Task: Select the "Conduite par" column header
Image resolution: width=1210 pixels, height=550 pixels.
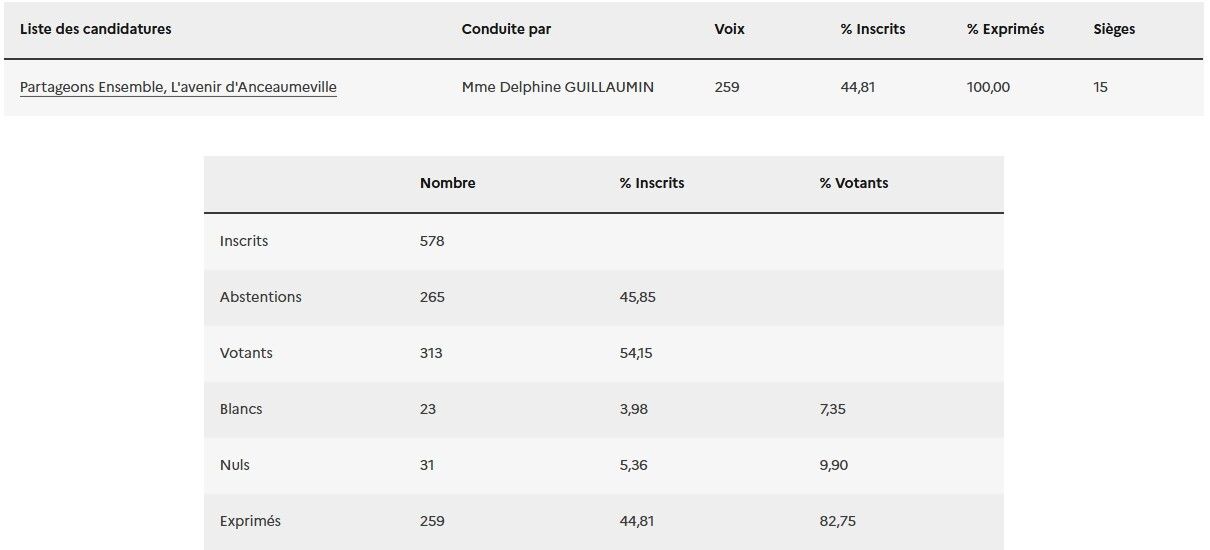Action: 506,30
